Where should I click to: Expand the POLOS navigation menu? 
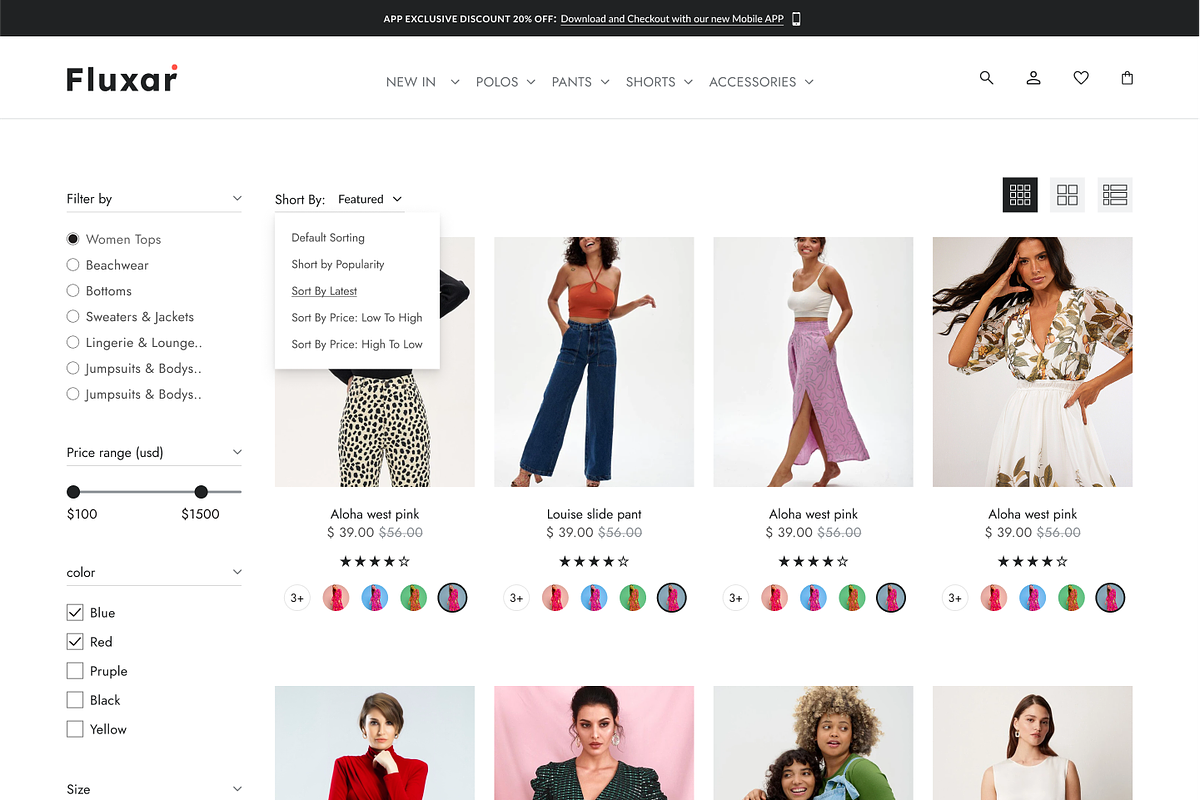[505, 82]
